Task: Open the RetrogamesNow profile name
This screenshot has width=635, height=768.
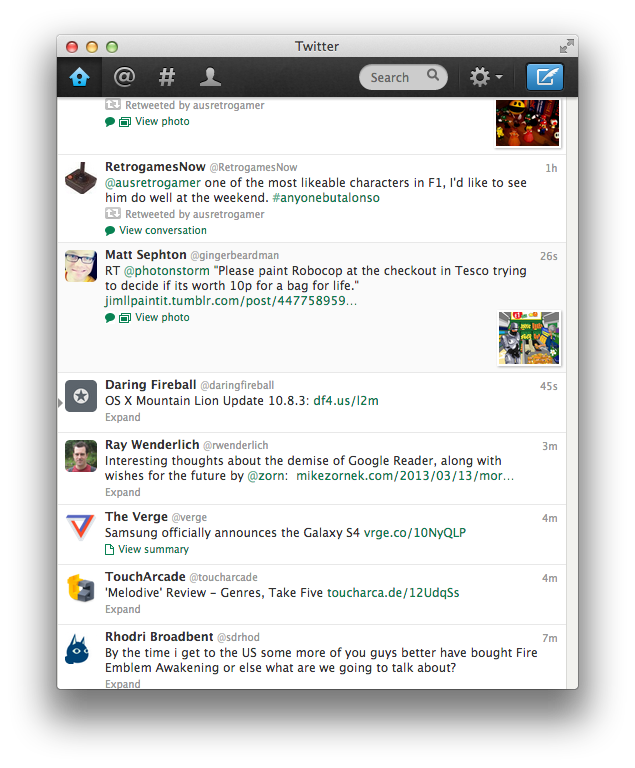Action: coord(155,167)
